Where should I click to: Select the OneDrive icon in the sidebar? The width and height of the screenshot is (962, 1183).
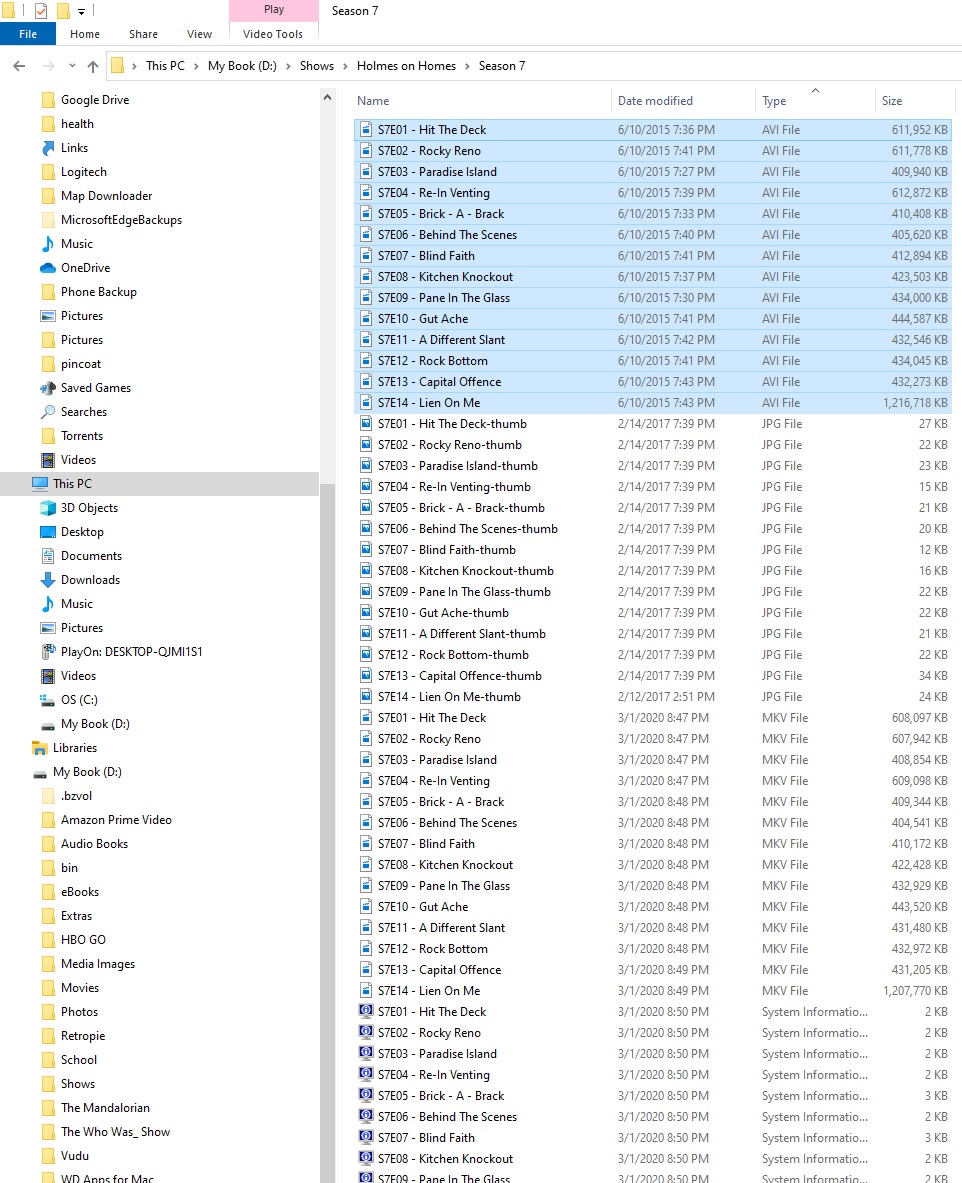[48, 267]
